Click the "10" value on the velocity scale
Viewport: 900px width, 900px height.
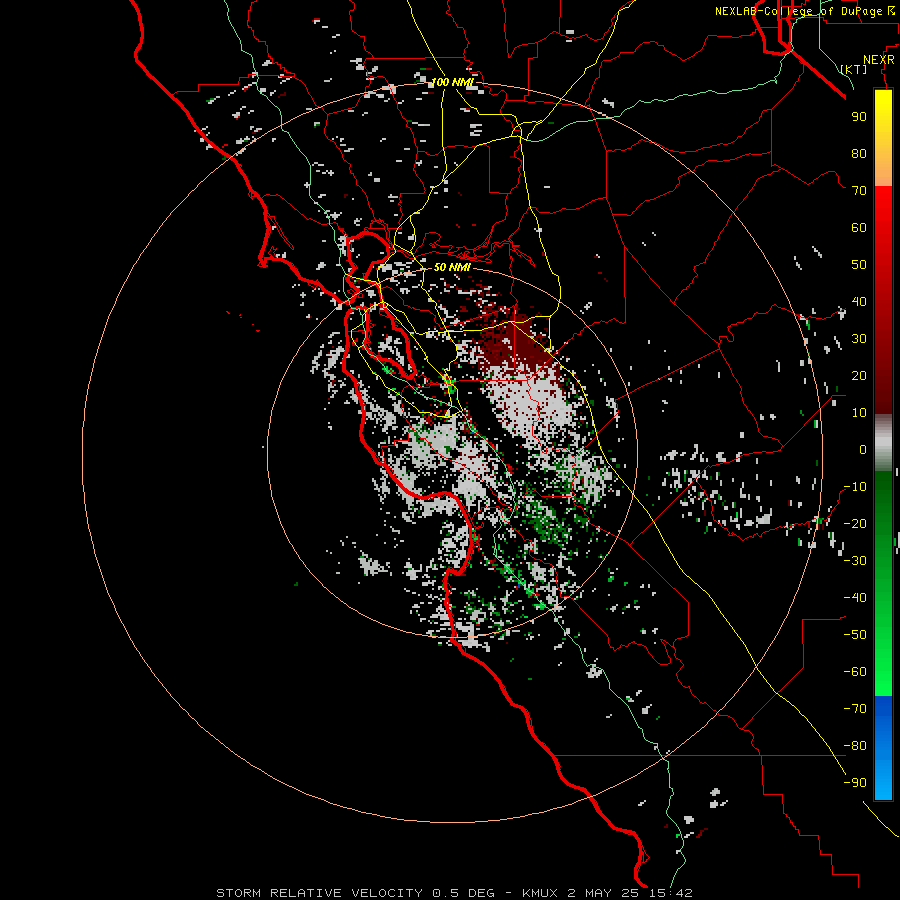pyautogui.click(x=859, y=413)
